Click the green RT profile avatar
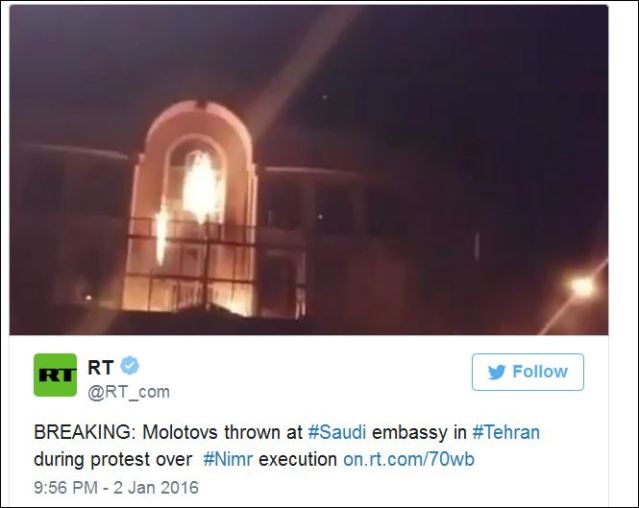 pos(55,375)
